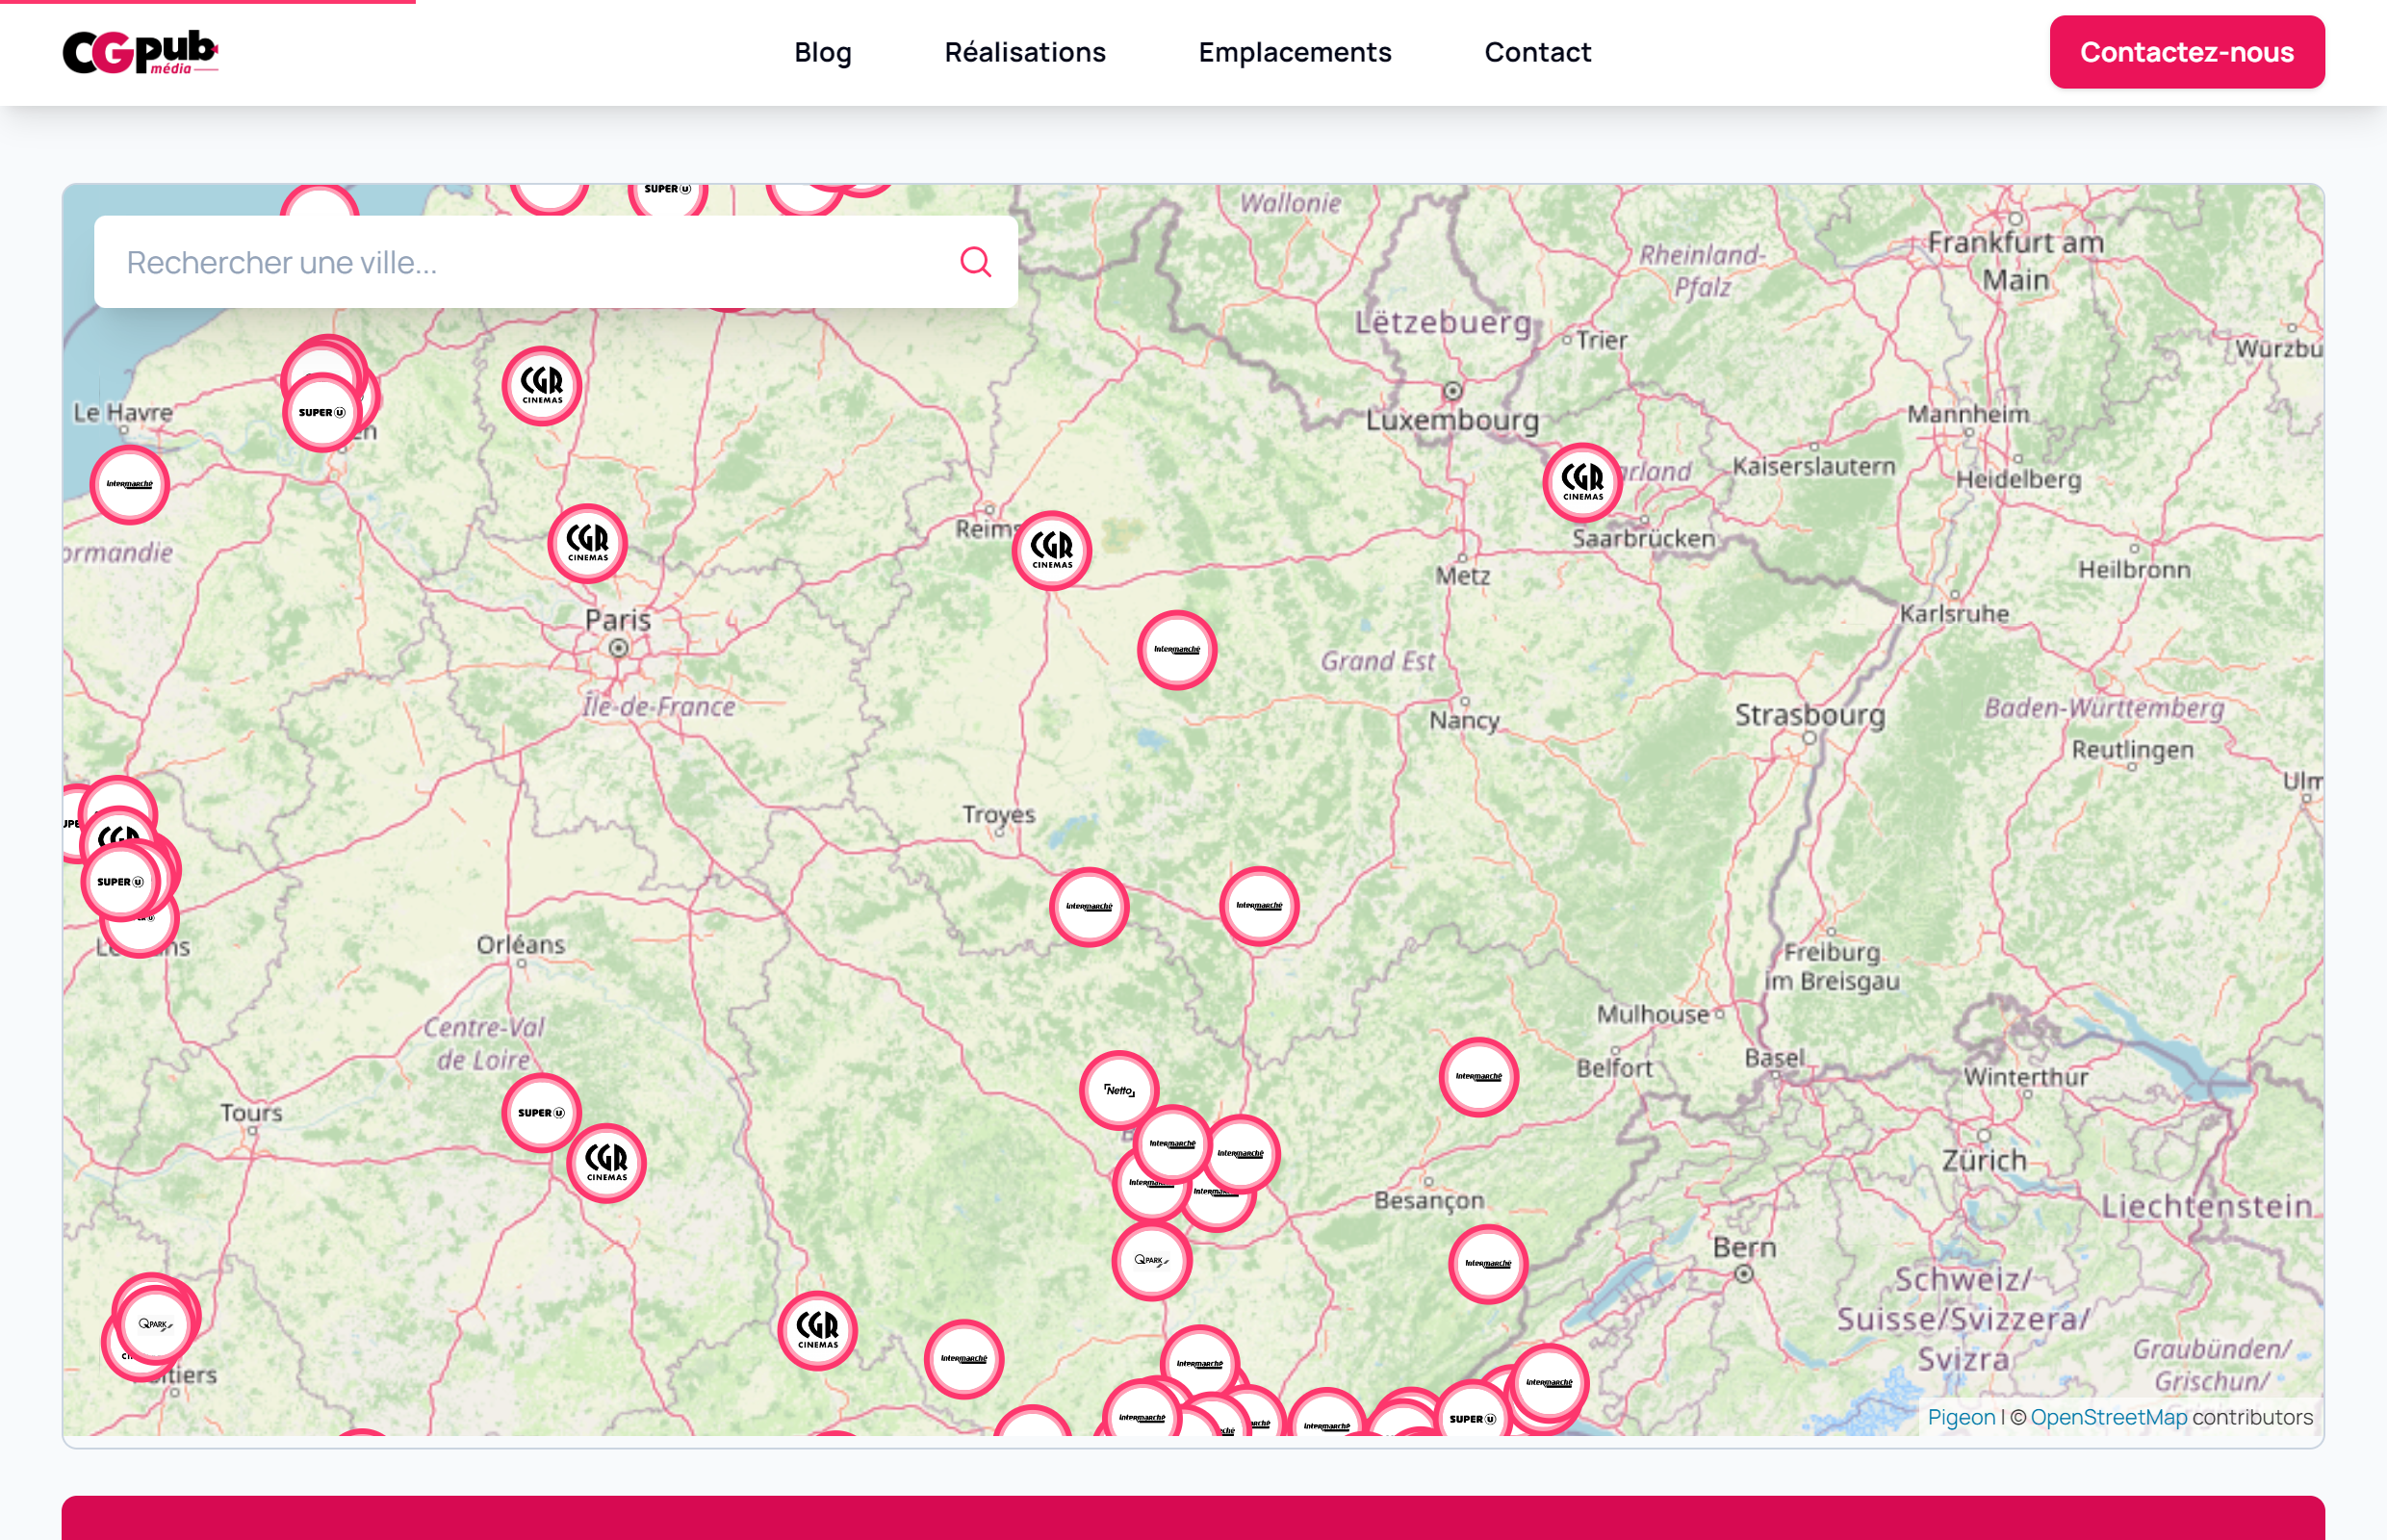
Task: Click the Luxembourg label on map
Action: [1452, 419]
